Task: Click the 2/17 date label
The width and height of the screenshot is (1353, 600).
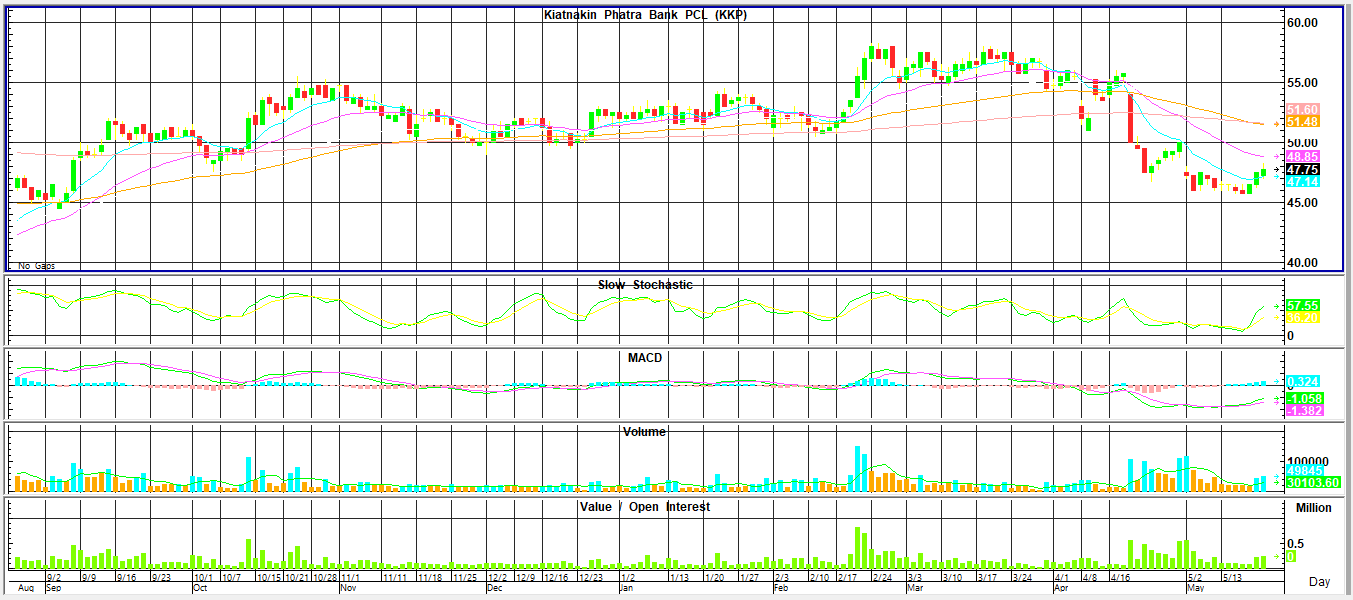Action: click(x=849, y=578)
